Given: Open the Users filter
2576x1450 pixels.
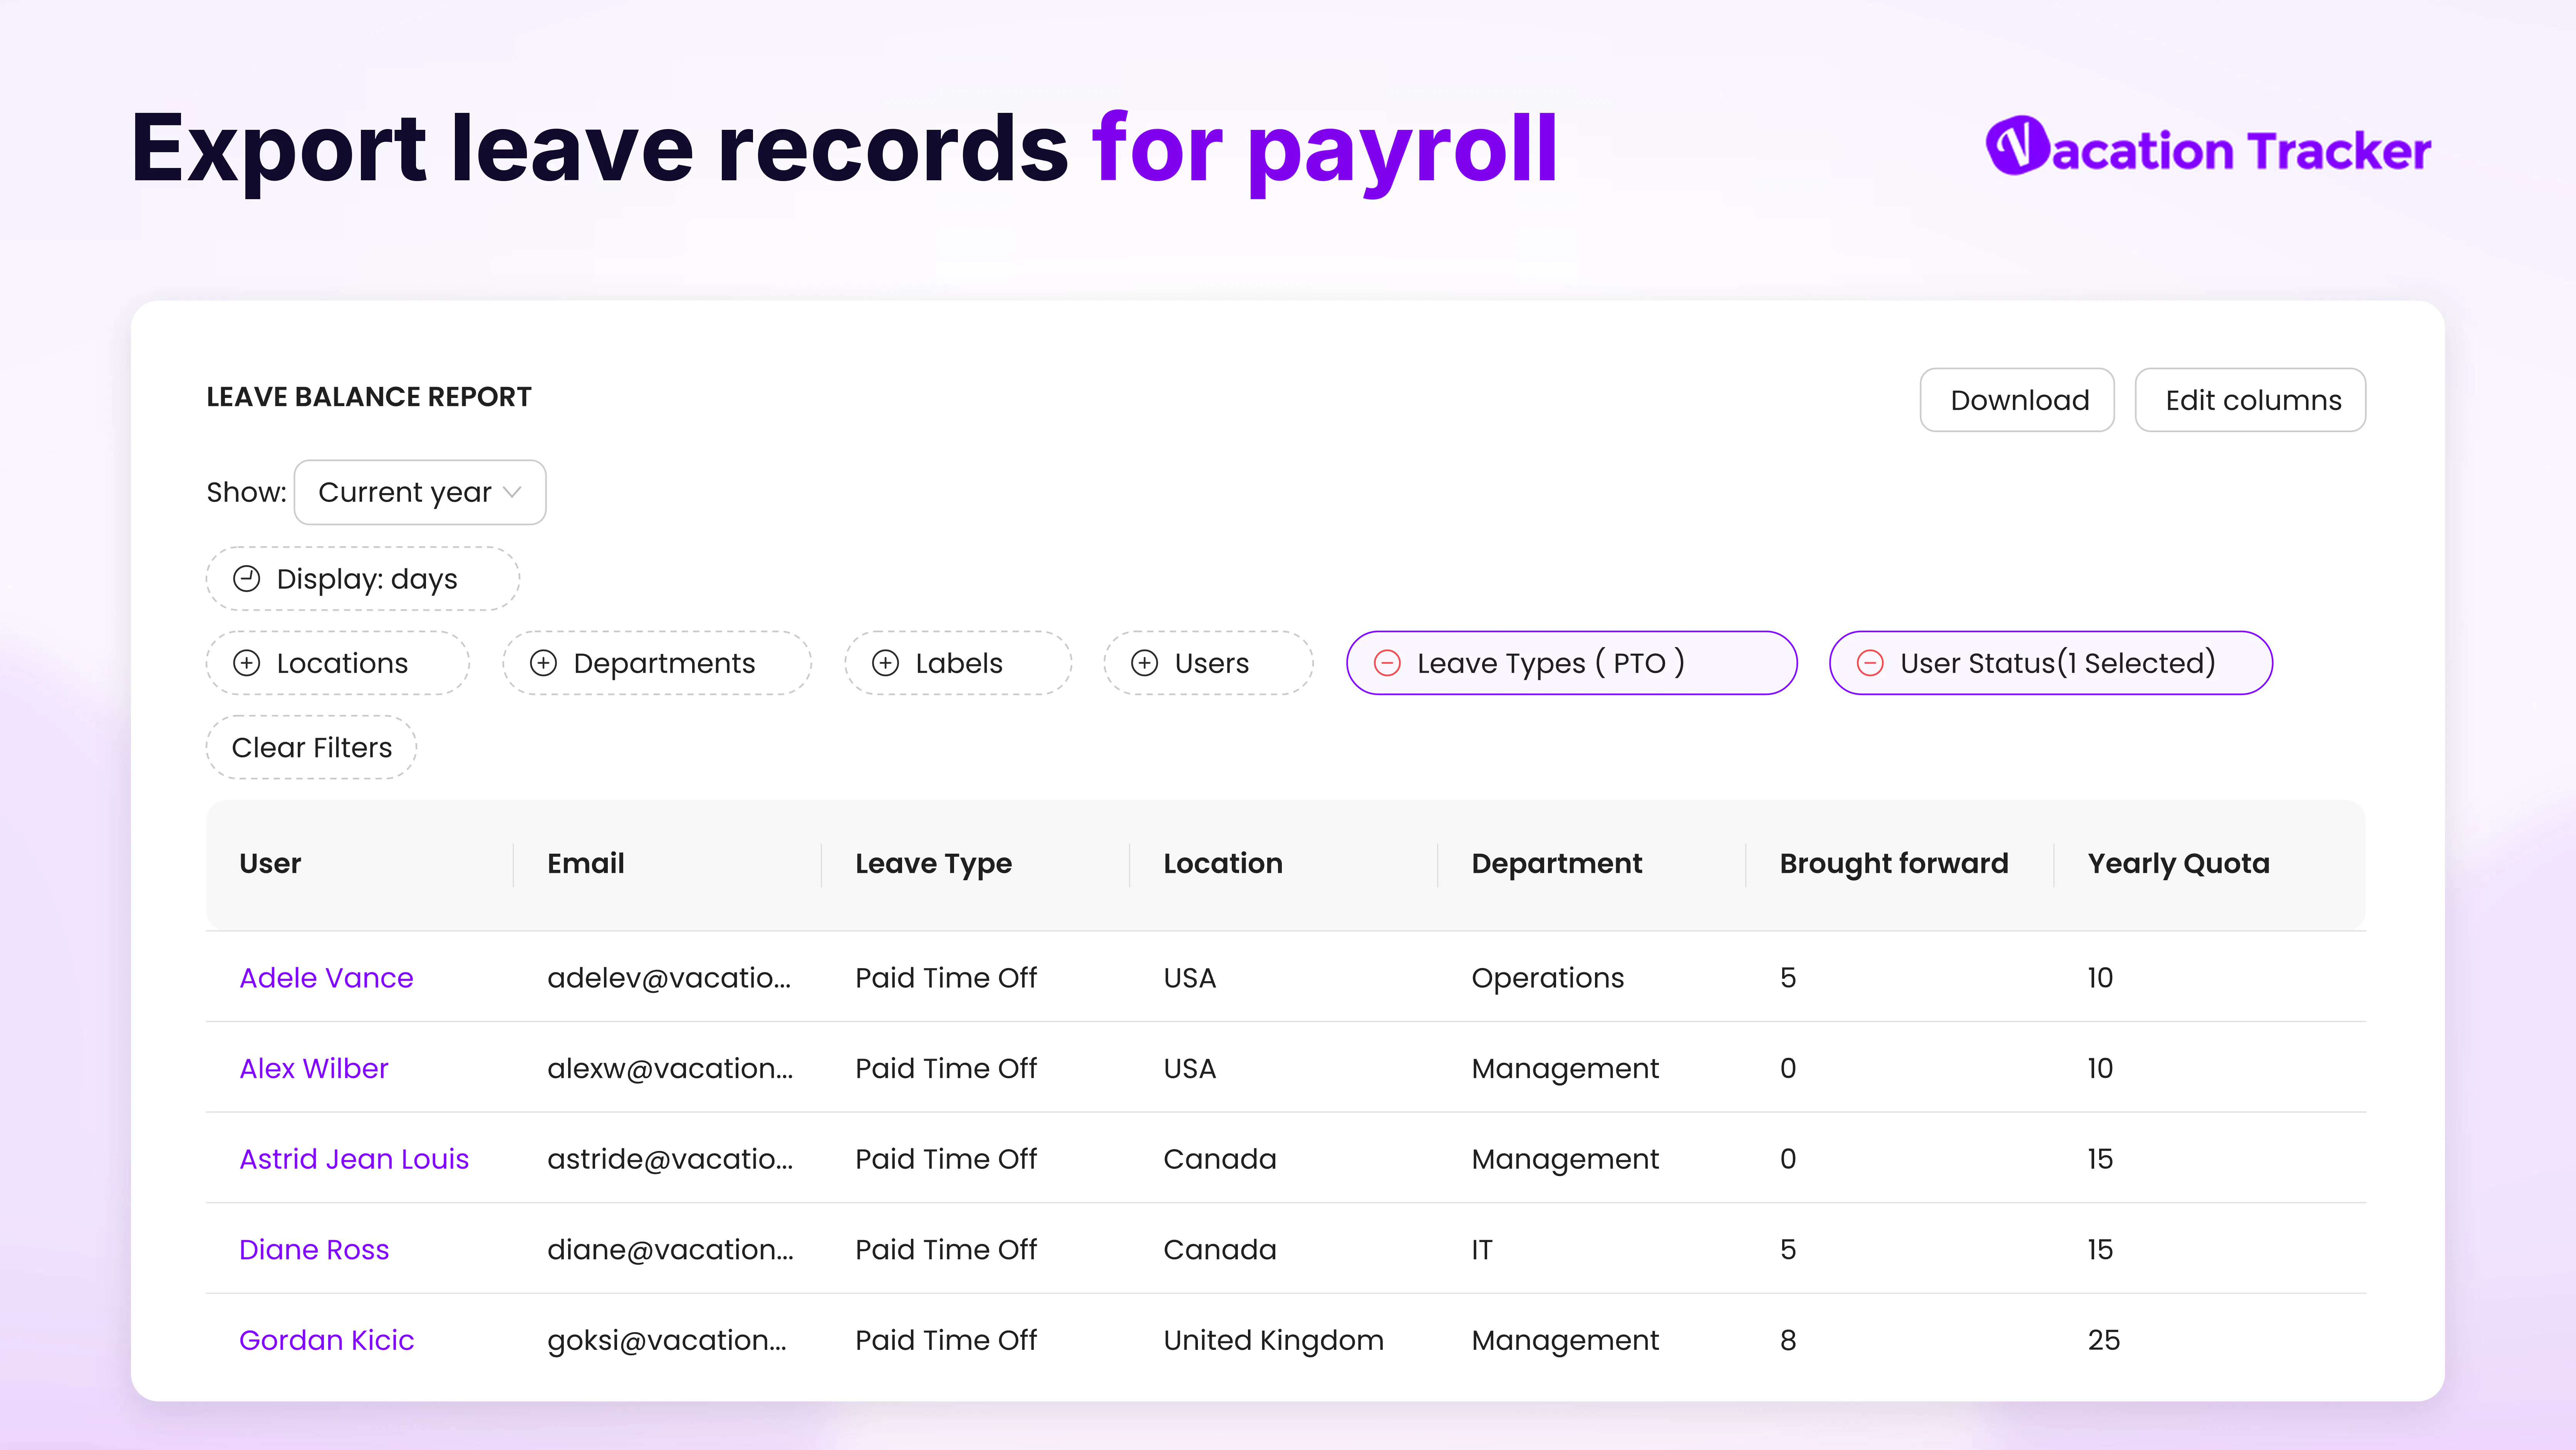Looking at the screenshot, I should pos(1208,663).
